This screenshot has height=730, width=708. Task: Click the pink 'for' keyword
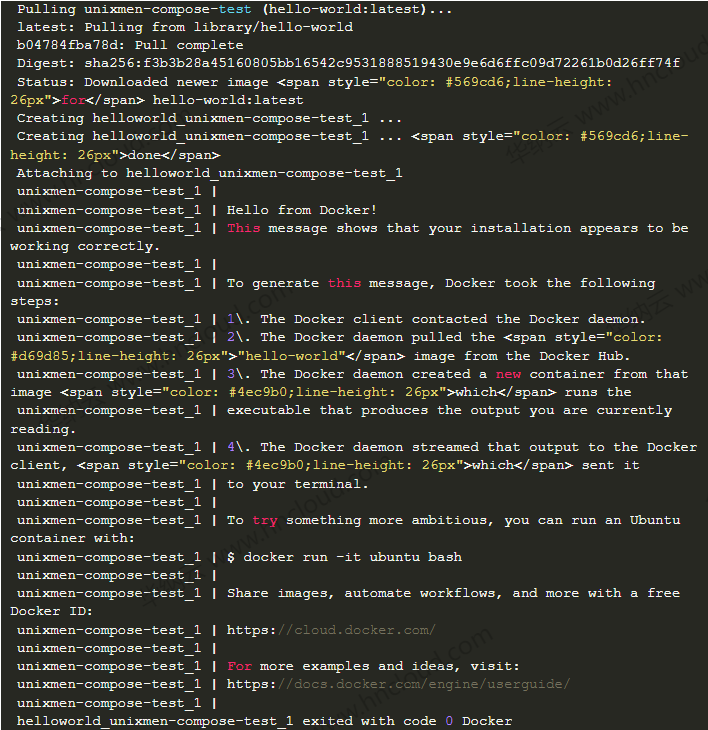point(73,101)
